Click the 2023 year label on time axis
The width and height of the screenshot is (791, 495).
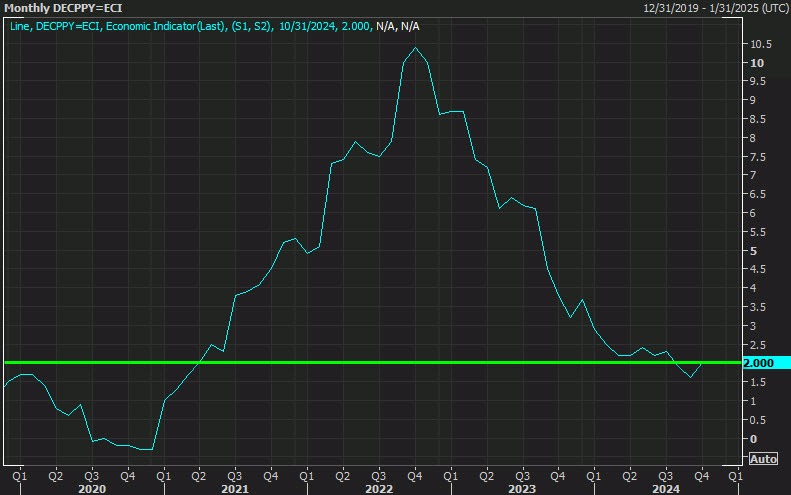pos(521,488)
